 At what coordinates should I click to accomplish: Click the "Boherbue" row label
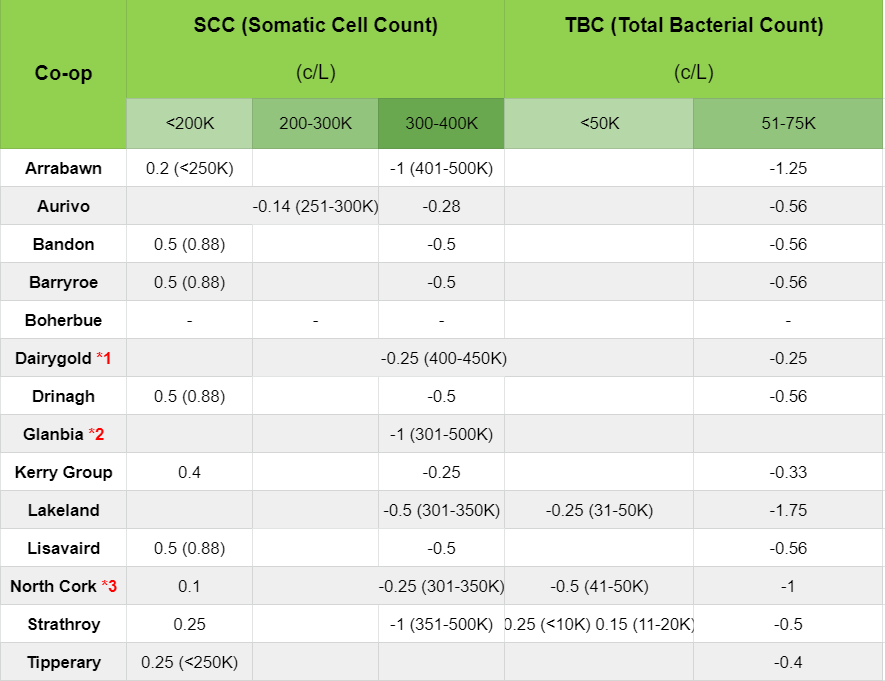tap(63, 320)
